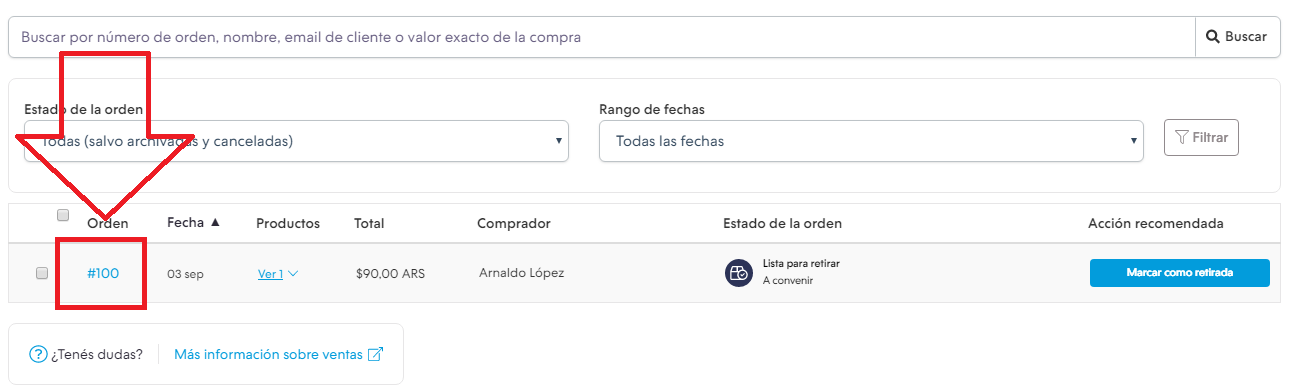The height and width of the screenshot is (391, 1293).
Task: Click the funnel icon on Filtrar button
Action: click(1182, 137)
